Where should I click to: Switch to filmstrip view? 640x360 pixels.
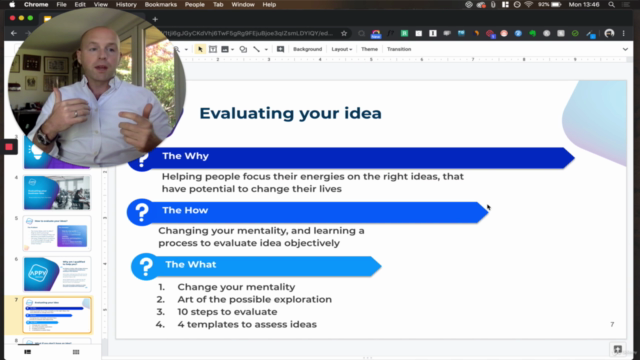(x=28, y=352)
